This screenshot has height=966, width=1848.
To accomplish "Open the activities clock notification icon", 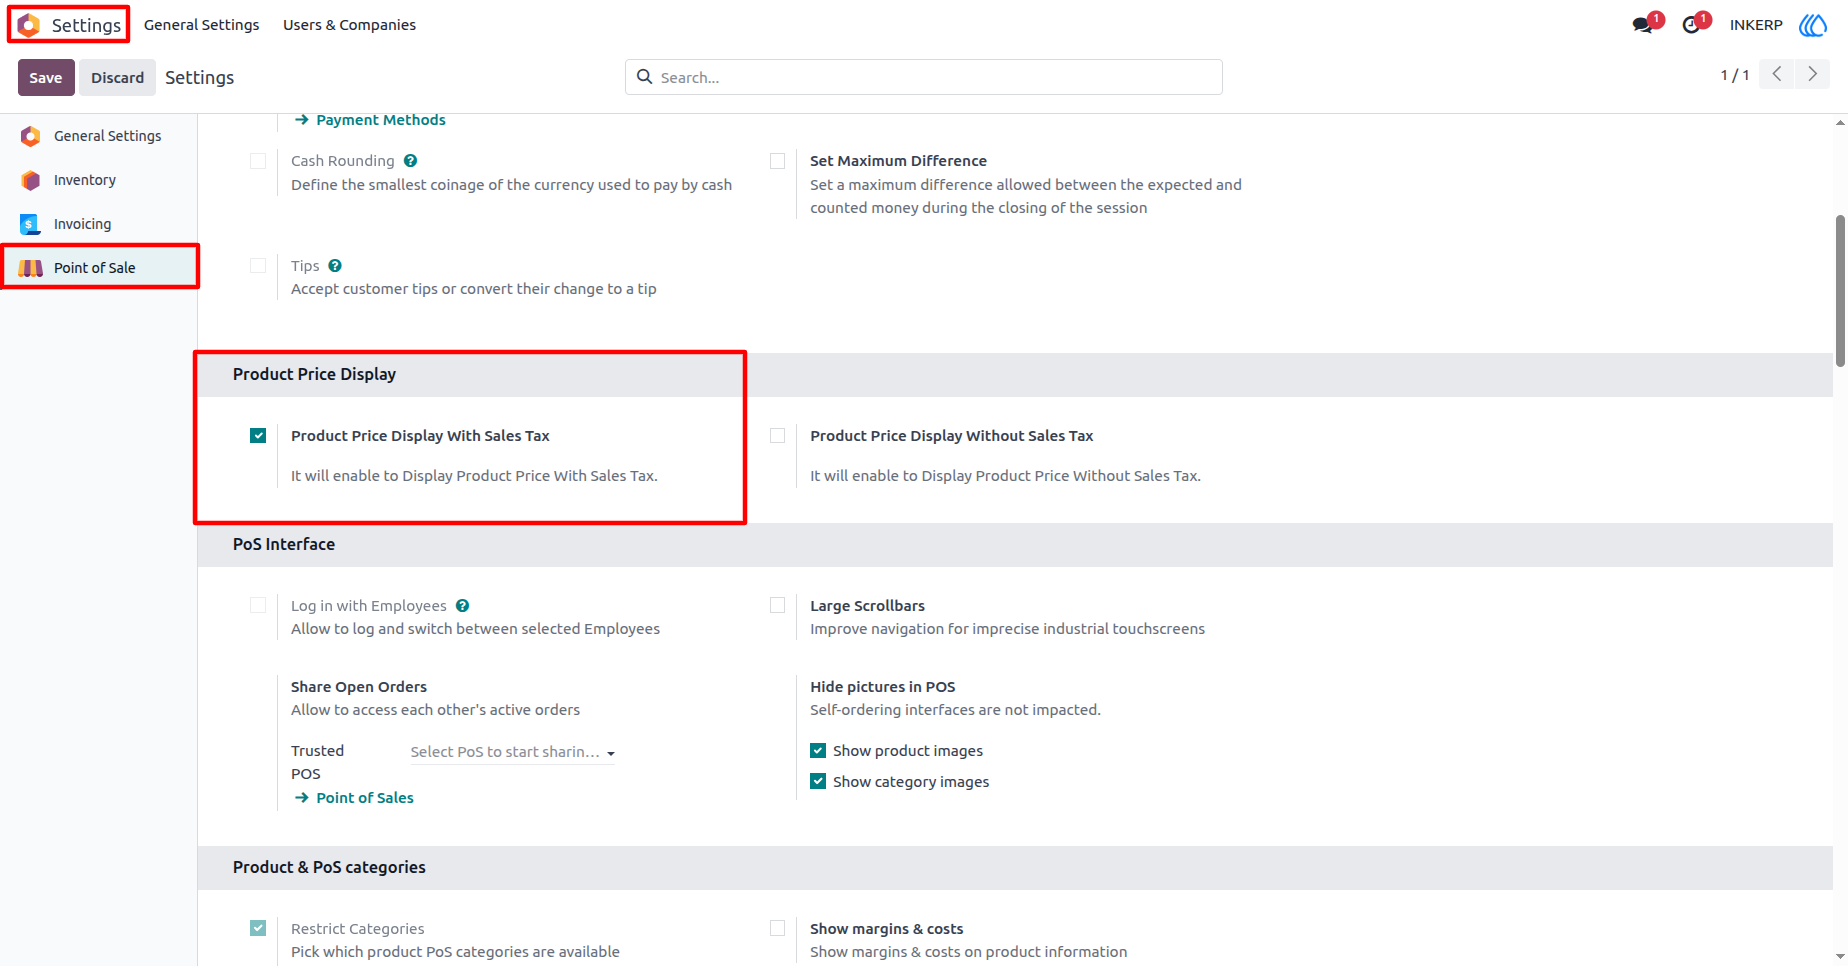I will coord(1691,25).
